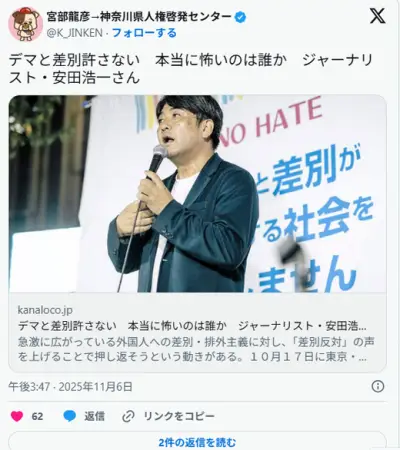Viewport: 400px width, 450px height.
Task: Open the article preview photo of the speaker
Action: coord(197,194)
